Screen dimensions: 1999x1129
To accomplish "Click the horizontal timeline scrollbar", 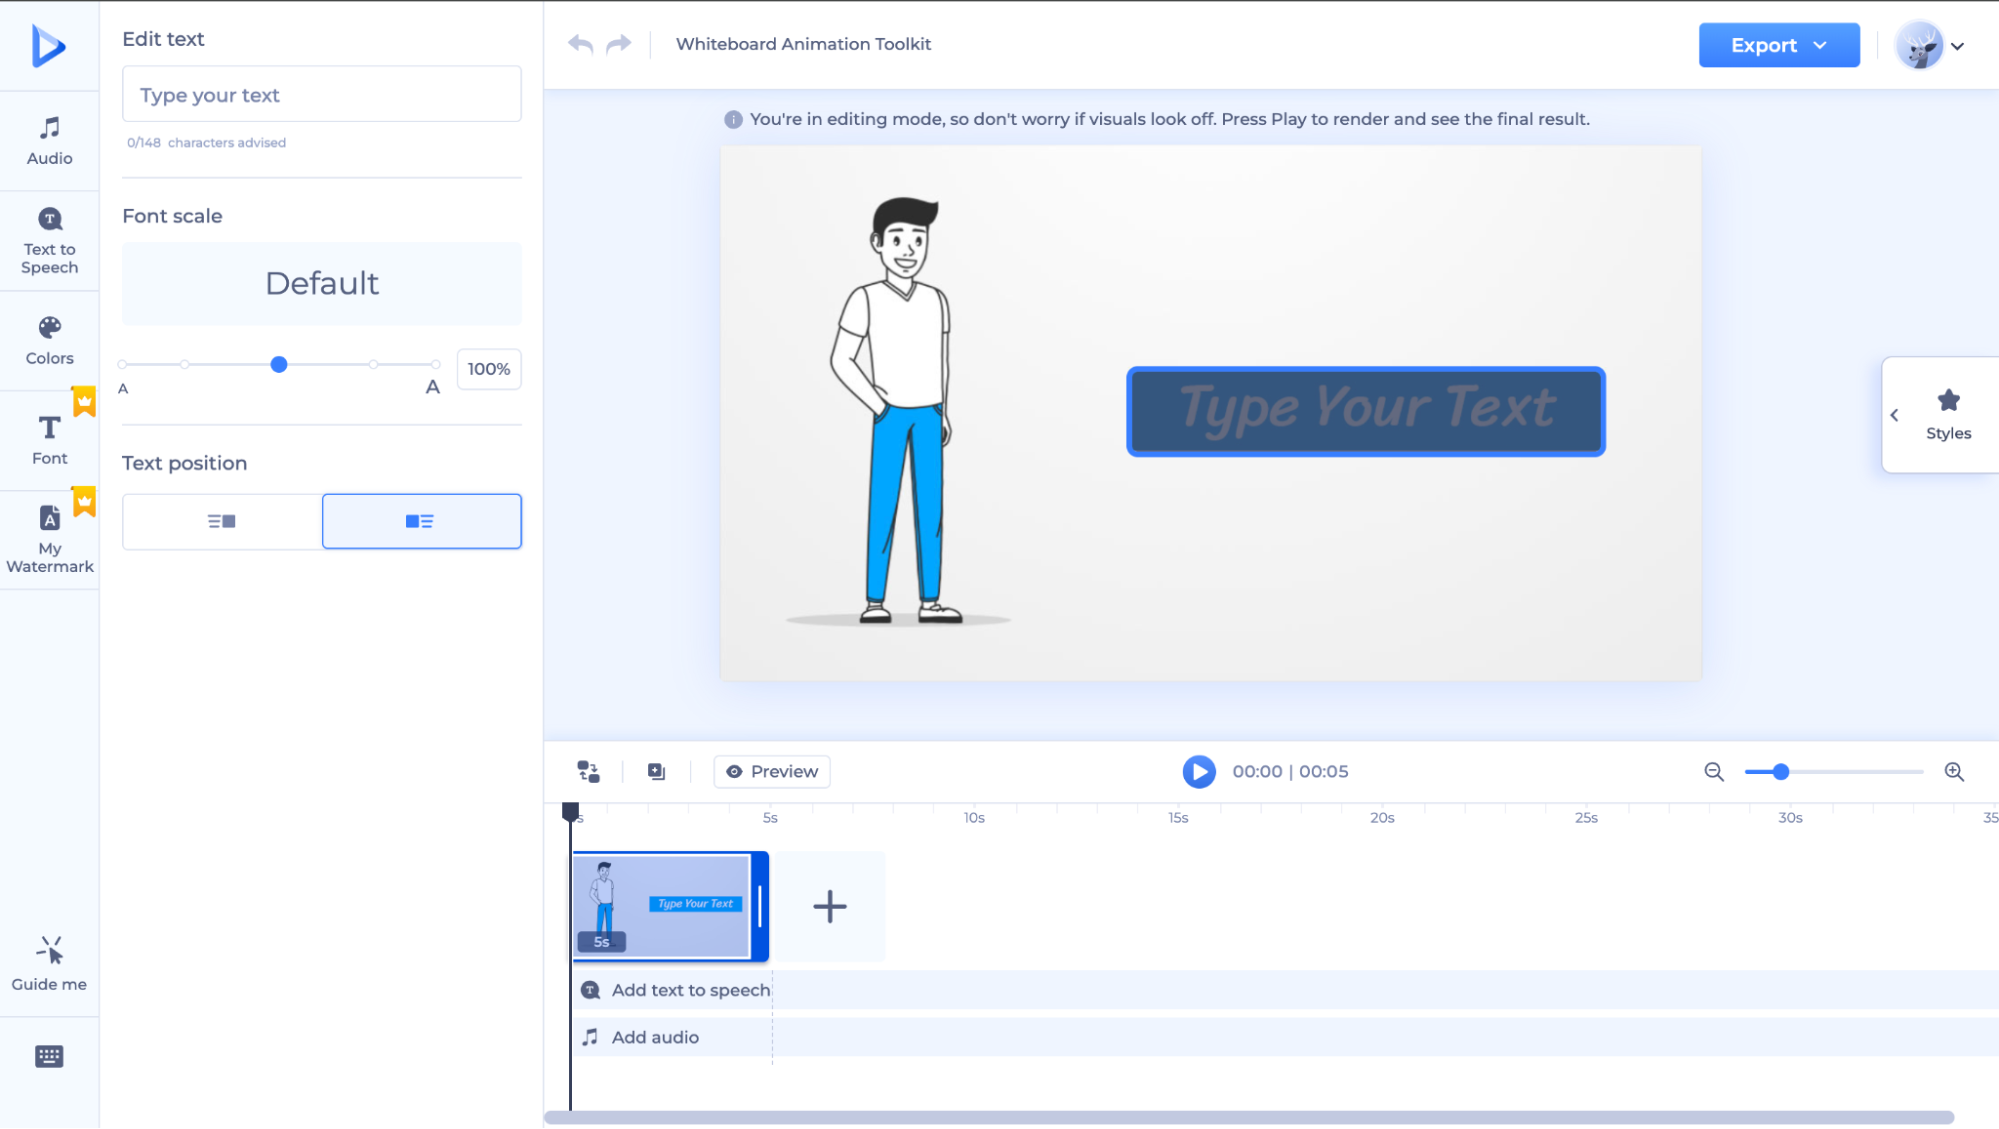I will 1248,1117.
